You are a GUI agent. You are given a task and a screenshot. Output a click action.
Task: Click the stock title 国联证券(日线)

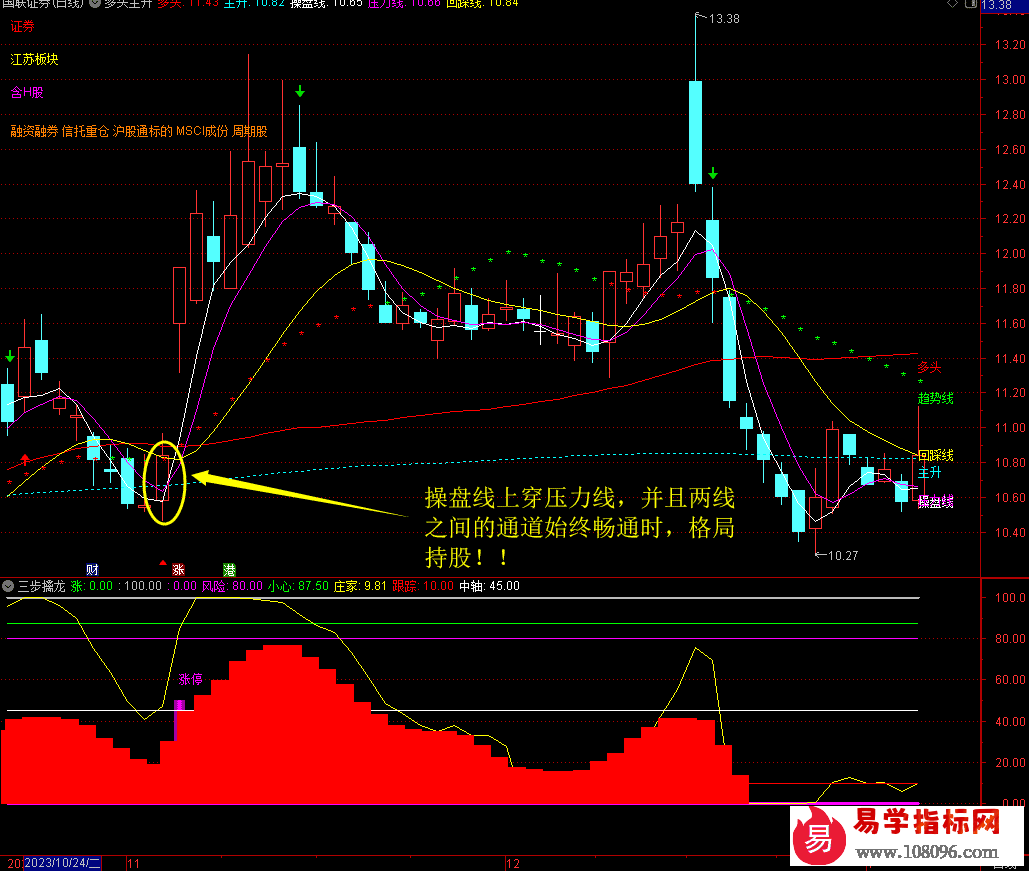pos(42,3)
